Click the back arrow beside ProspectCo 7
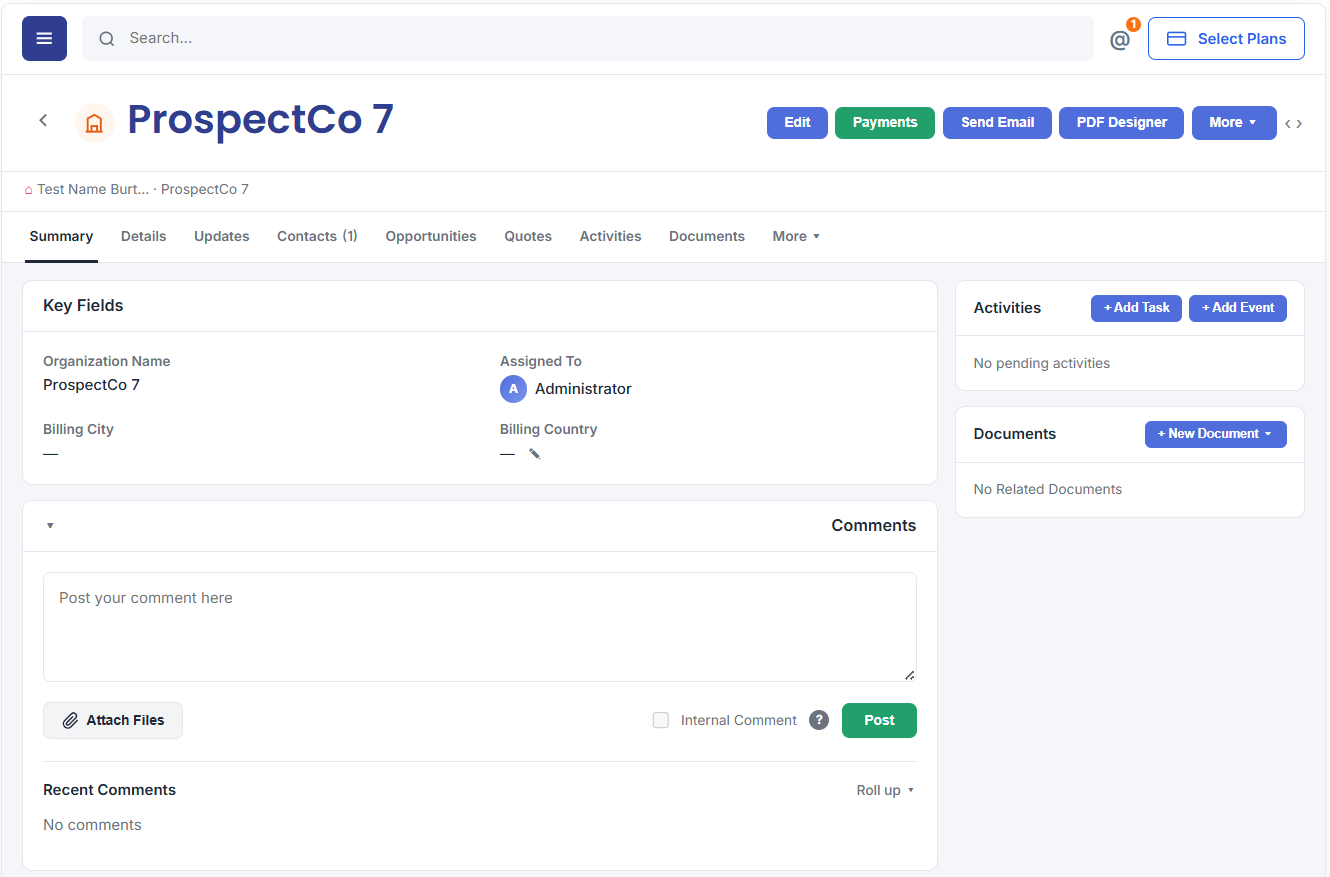The width and height of the screenshot is (1330, 877). point(43,120)
